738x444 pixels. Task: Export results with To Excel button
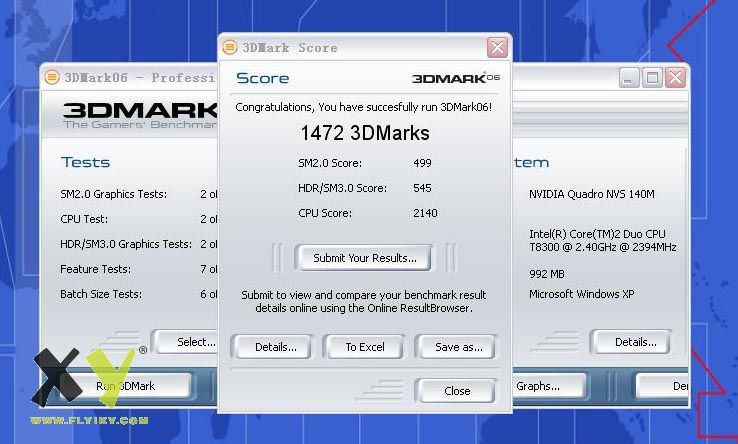click(363, 347)
